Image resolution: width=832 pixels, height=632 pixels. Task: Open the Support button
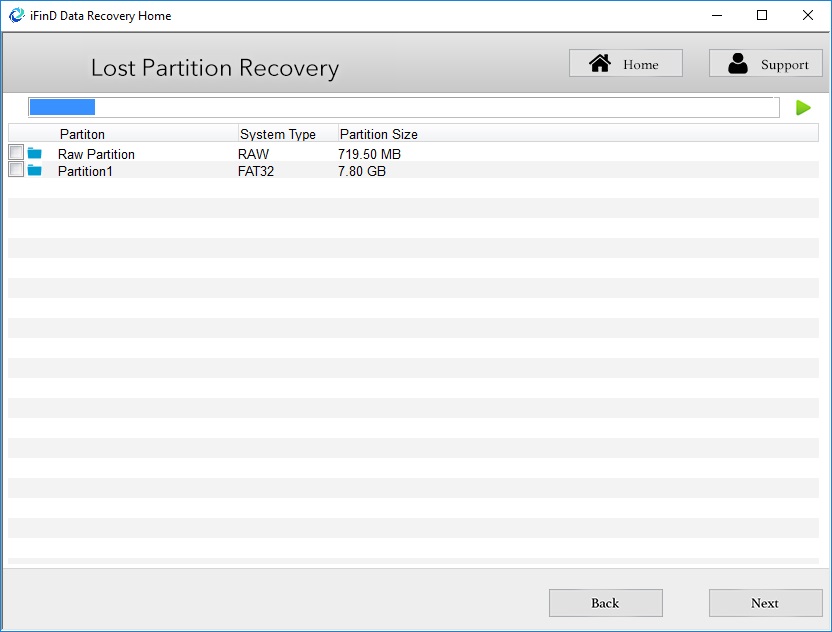pos(766,63)
